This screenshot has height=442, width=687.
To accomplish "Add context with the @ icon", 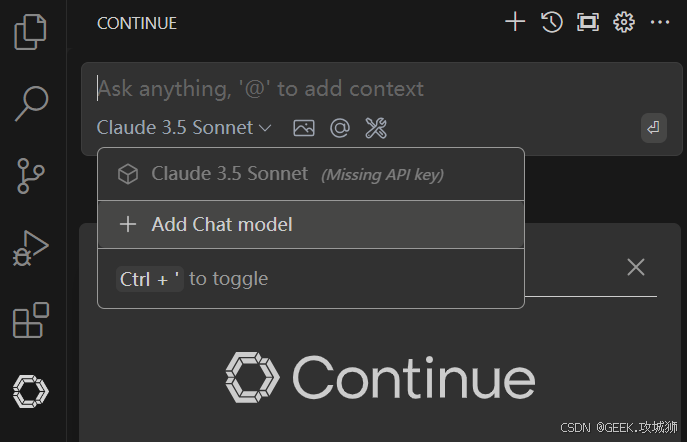I will click(x=339, y=127).
